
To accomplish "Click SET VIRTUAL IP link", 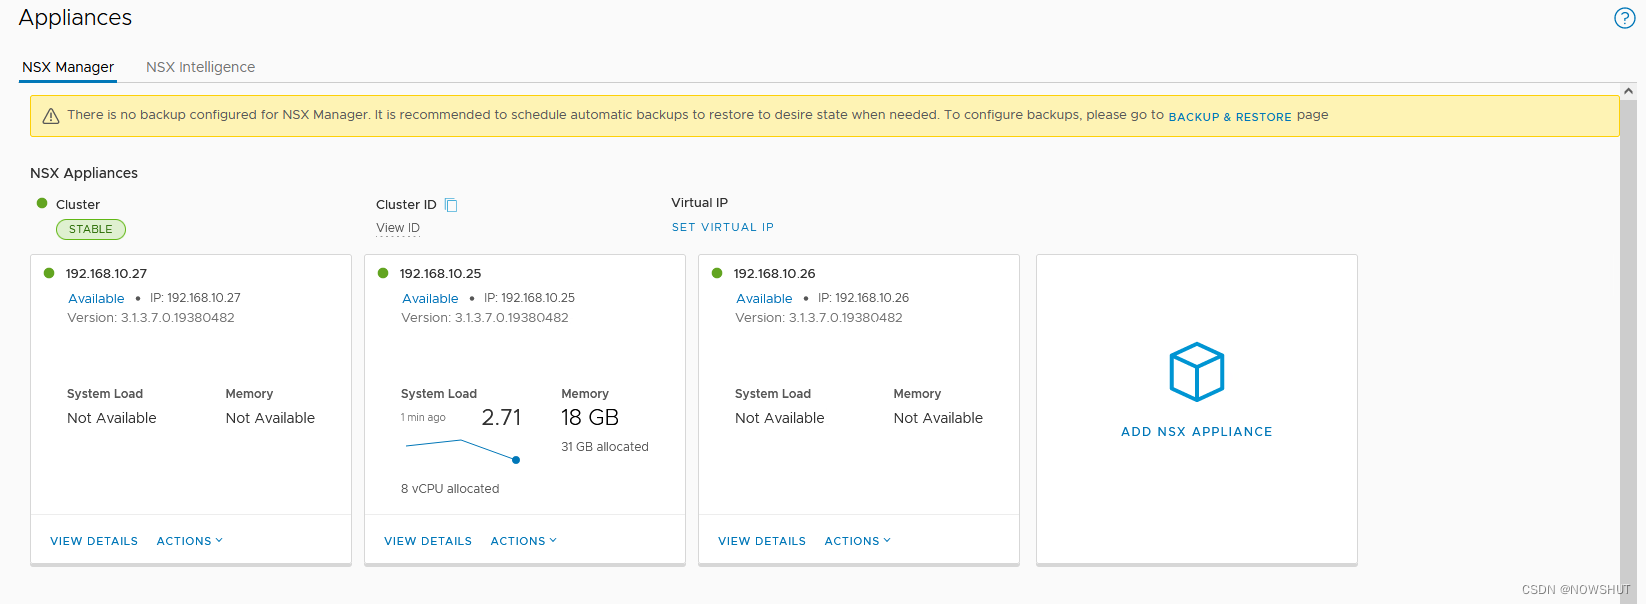I will [723, 227].
